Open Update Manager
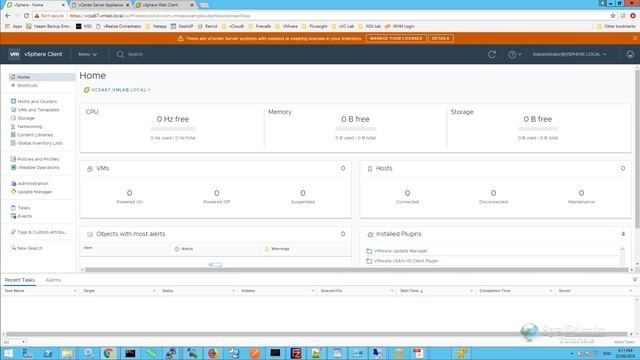Screen dimensions: 640x360 tap(34, 192)
